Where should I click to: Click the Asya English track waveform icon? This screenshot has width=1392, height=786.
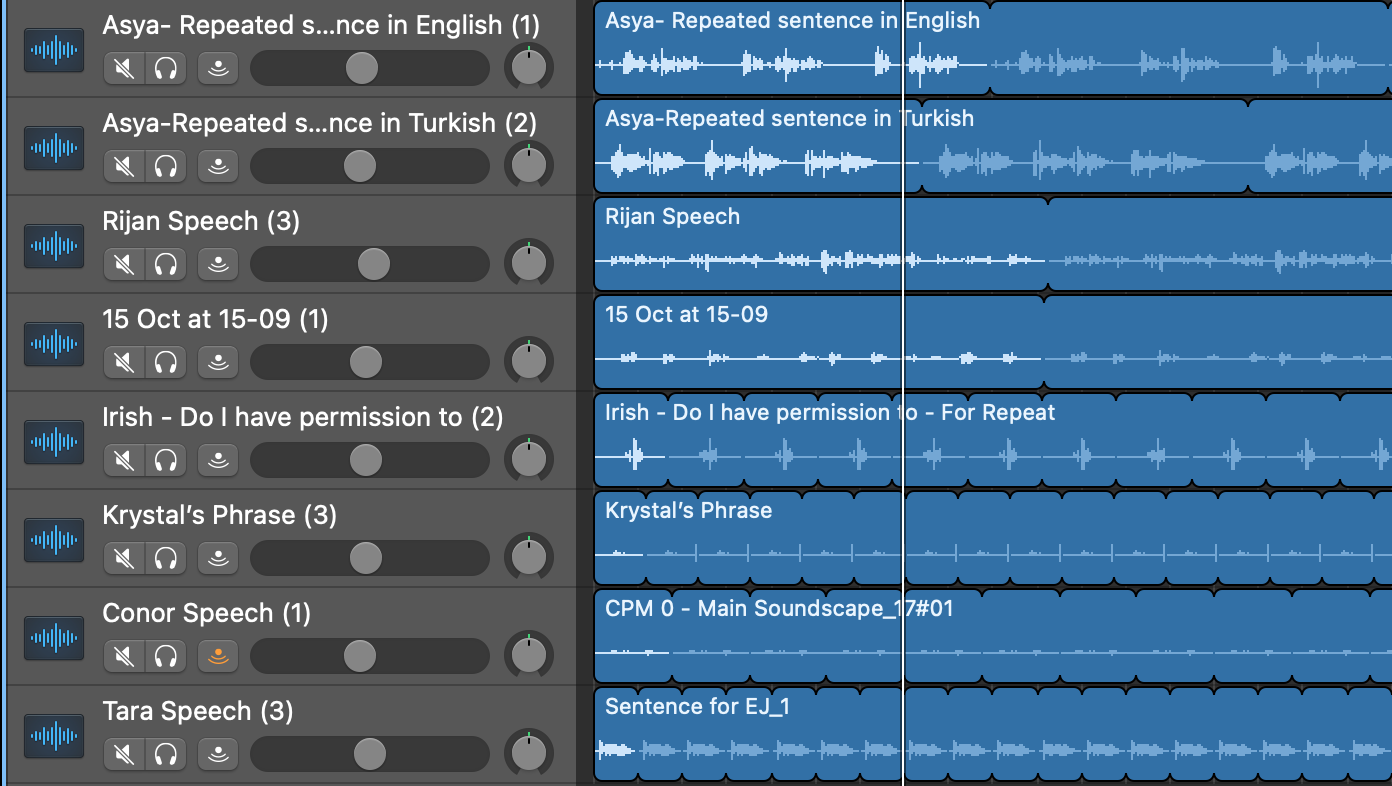[x=54, y=50]
